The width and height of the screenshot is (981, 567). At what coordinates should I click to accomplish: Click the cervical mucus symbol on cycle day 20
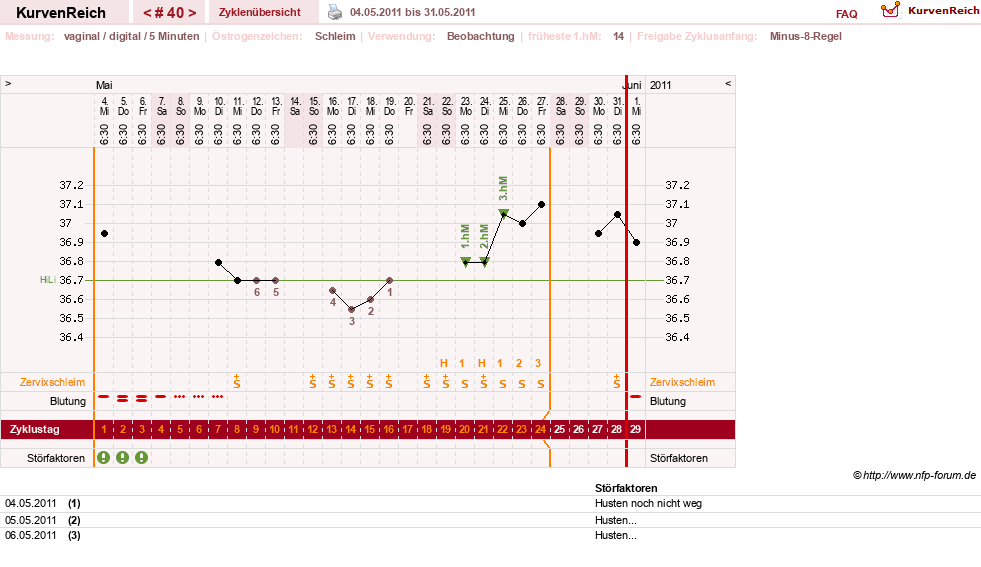[x=465, y=384]
